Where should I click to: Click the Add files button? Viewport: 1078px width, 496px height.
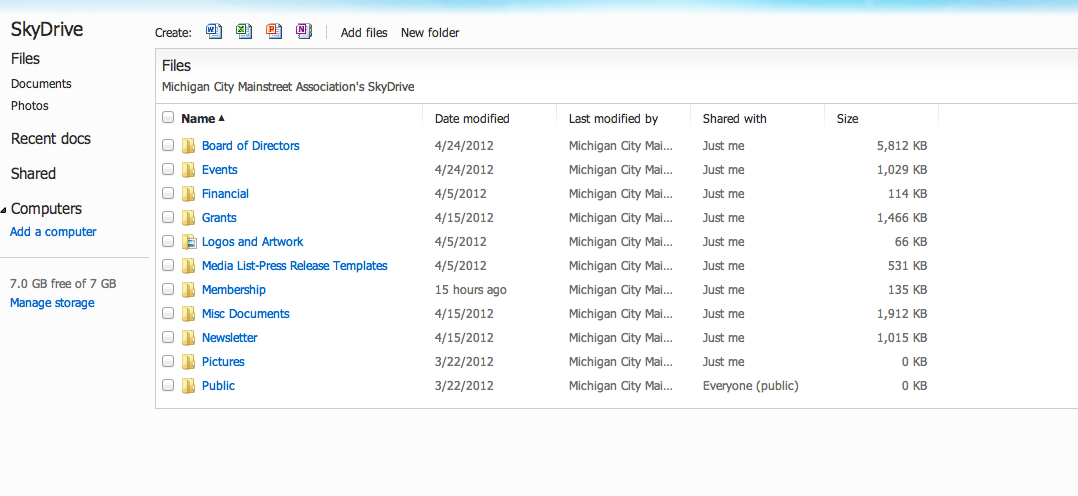click(x=364, y=33)
